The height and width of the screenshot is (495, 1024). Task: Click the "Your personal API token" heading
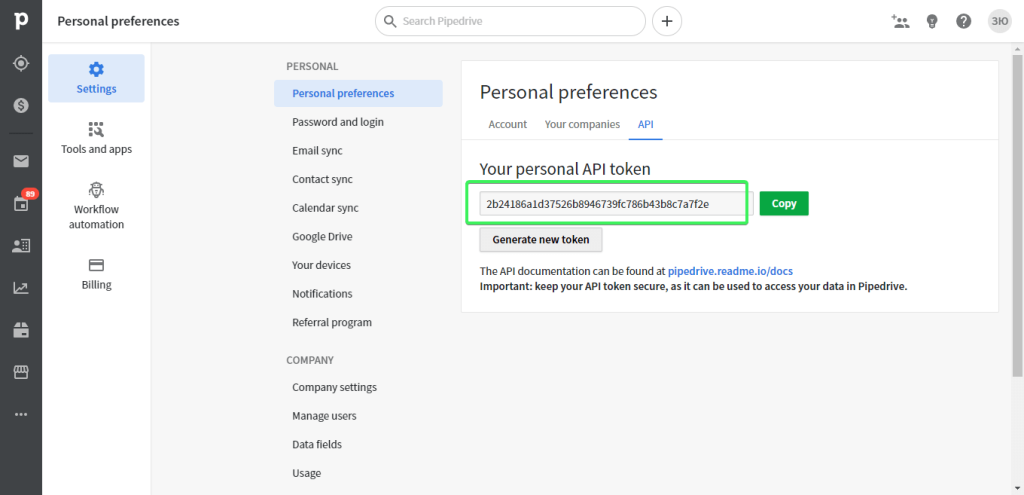coord(565,169)
